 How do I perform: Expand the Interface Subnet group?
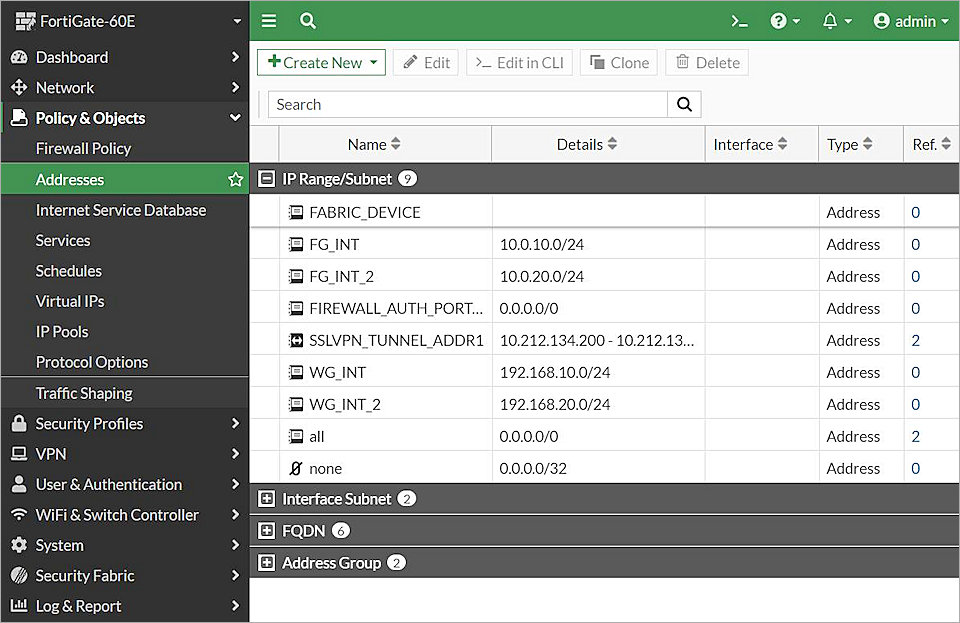point(266,499)
